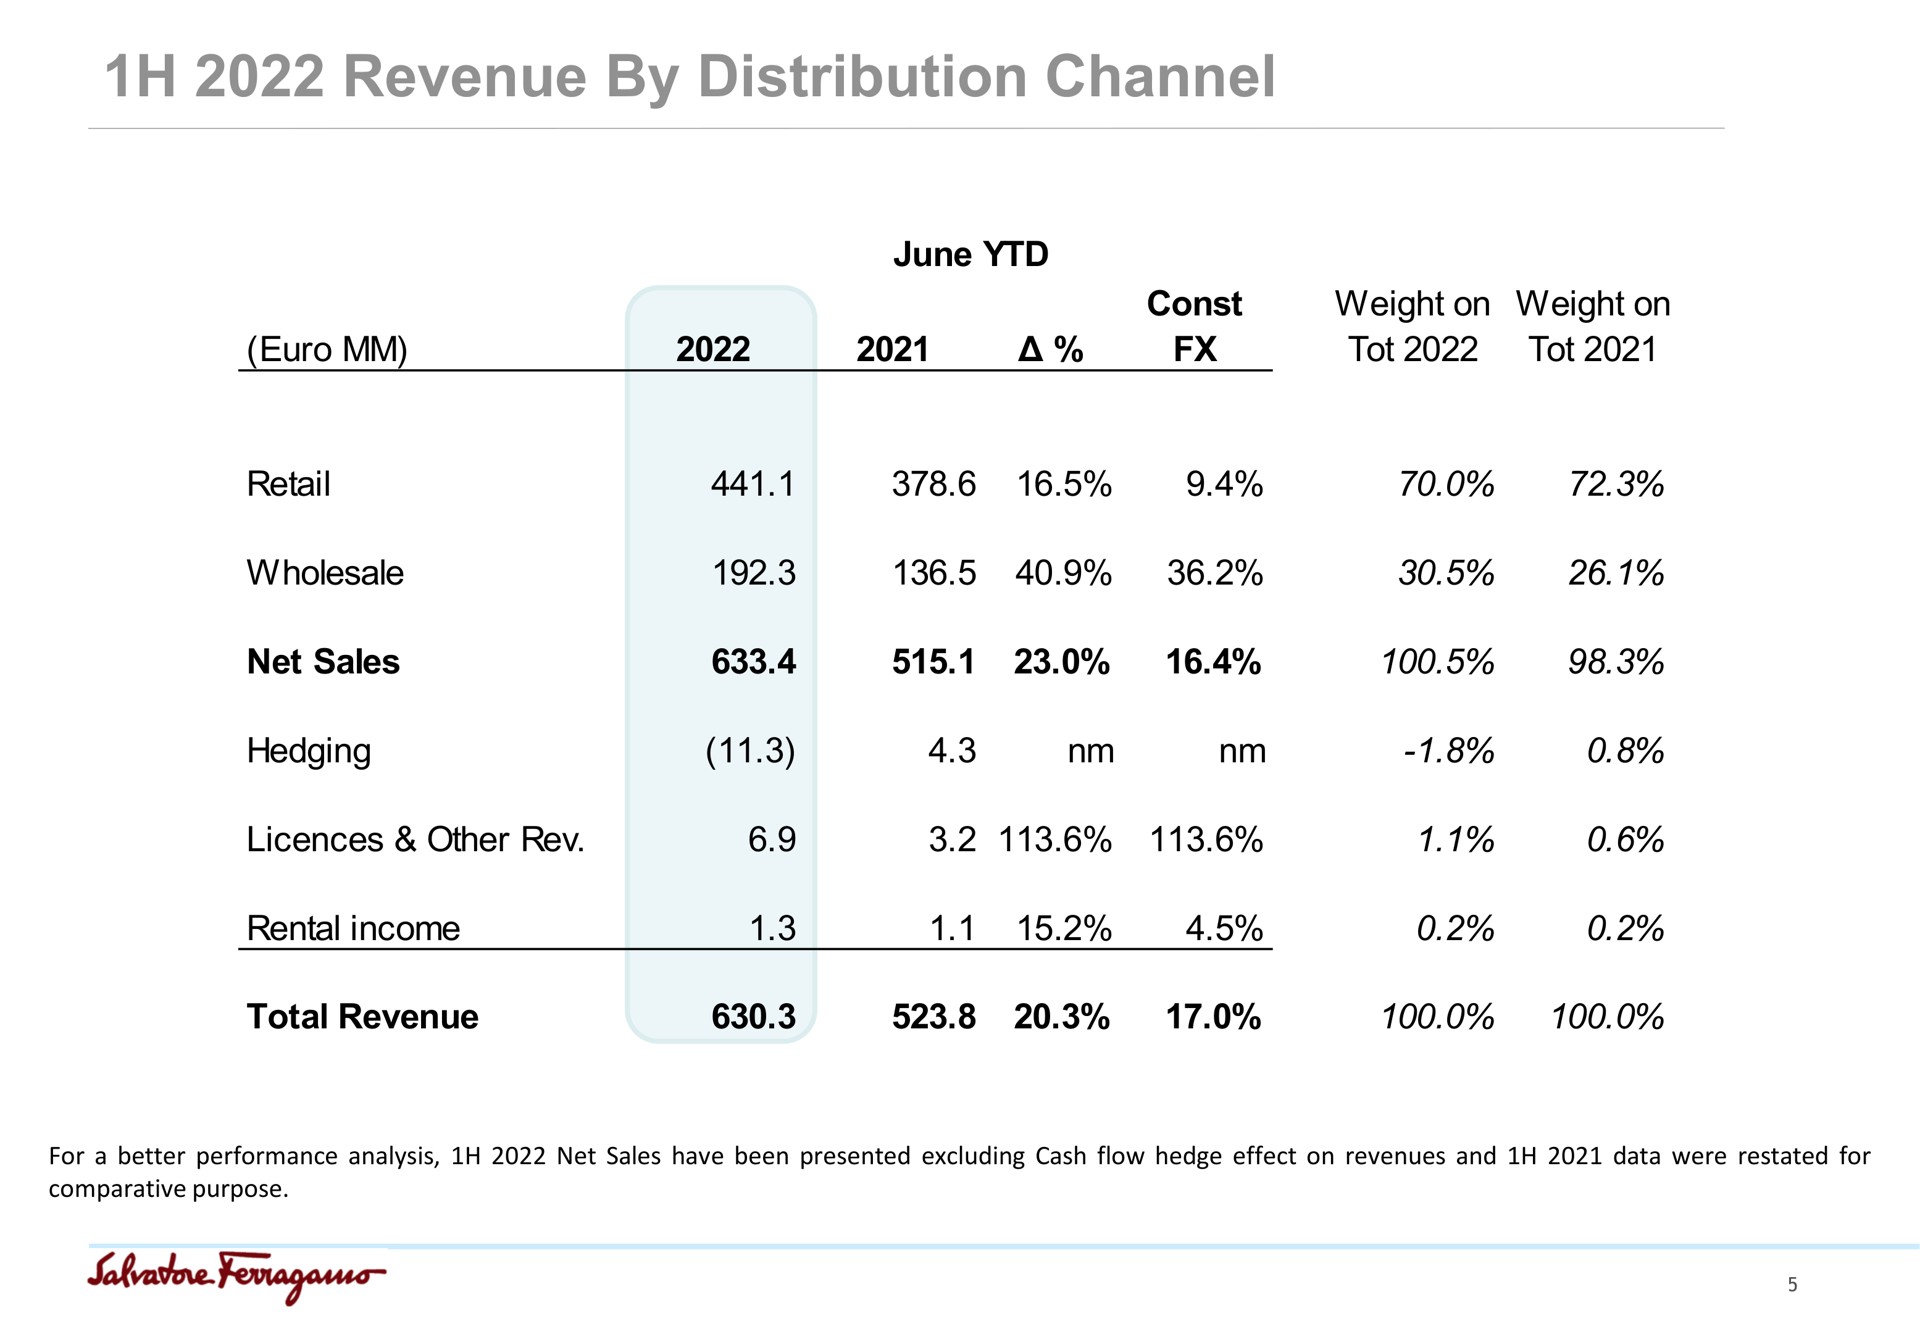1920x1329 pixels.
Task: Click Retail weight 70.0%
Action: 1446,484
